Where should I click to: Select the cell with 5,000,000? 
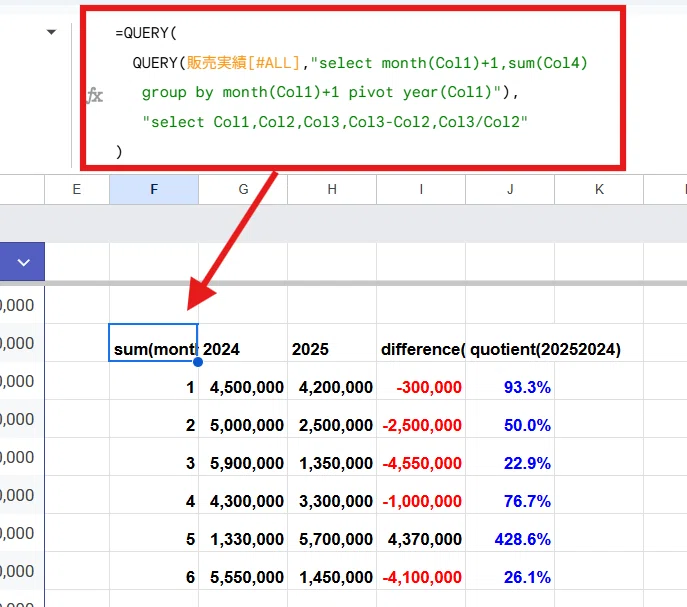click(243, 419)
